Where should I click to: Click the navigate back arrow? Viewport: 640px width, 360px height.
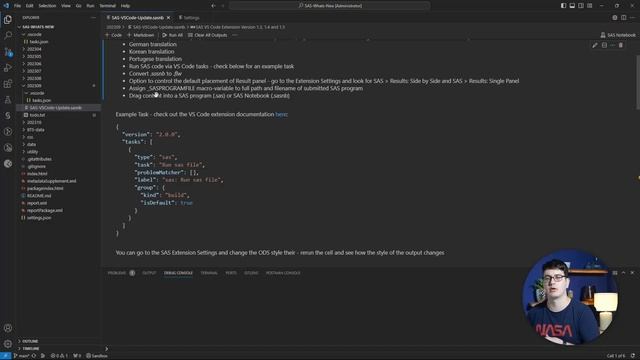213,6
